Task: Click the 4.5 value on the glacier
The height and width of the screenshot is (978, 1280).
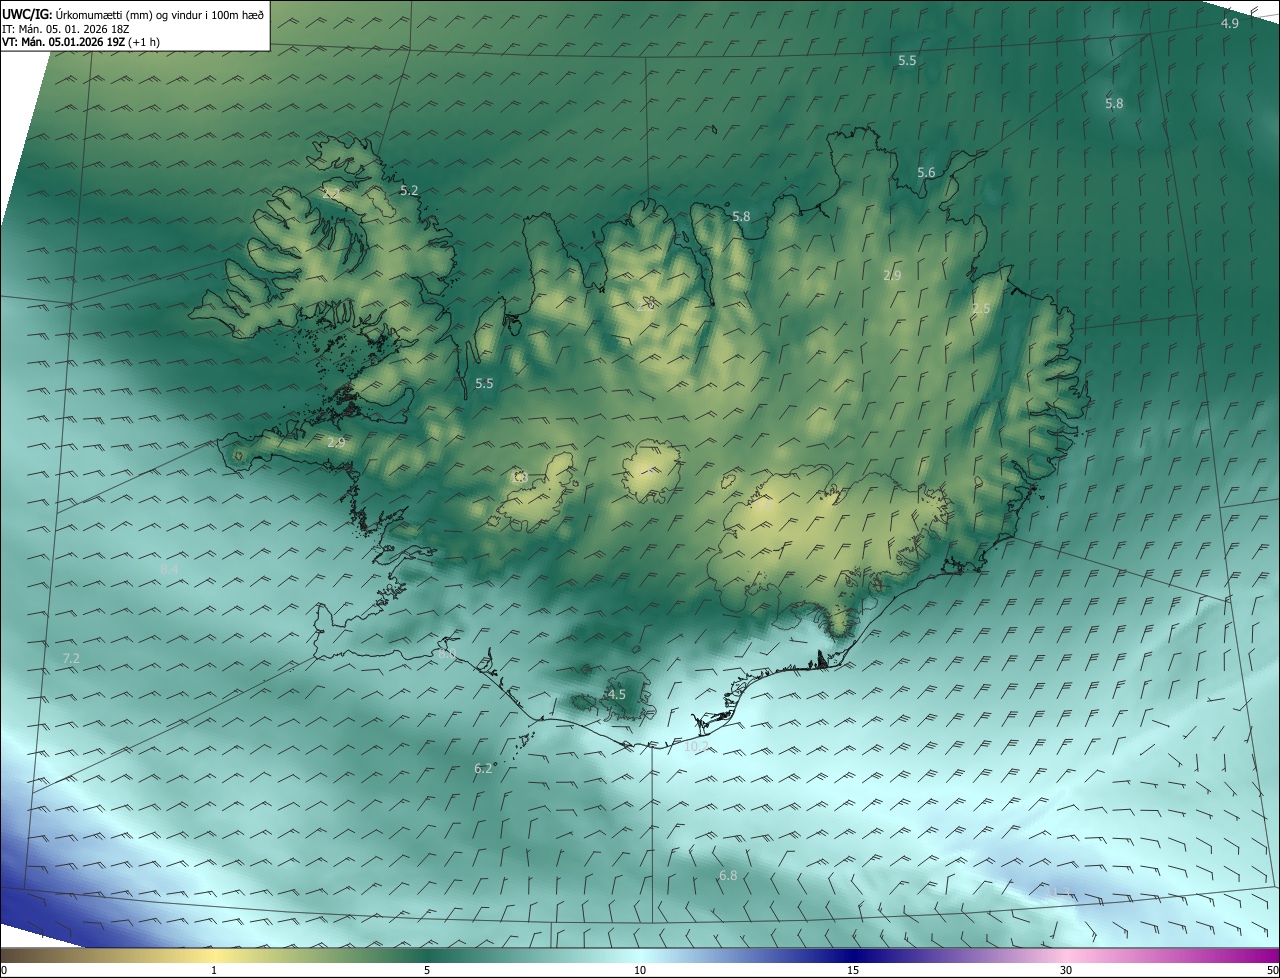Action: click(x=617, y=694)
